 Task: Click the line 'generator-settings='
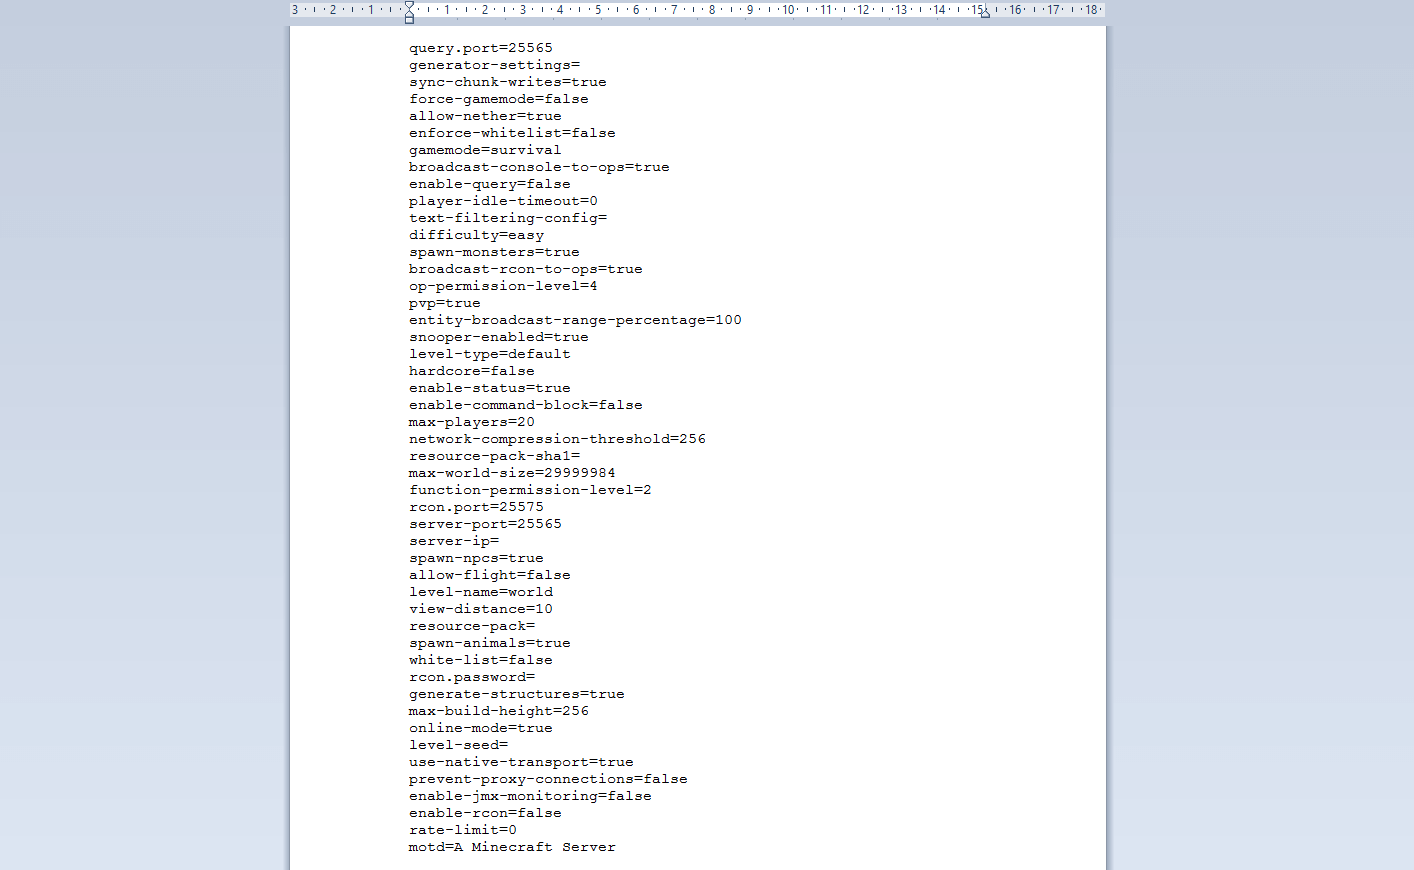point(494,65)
